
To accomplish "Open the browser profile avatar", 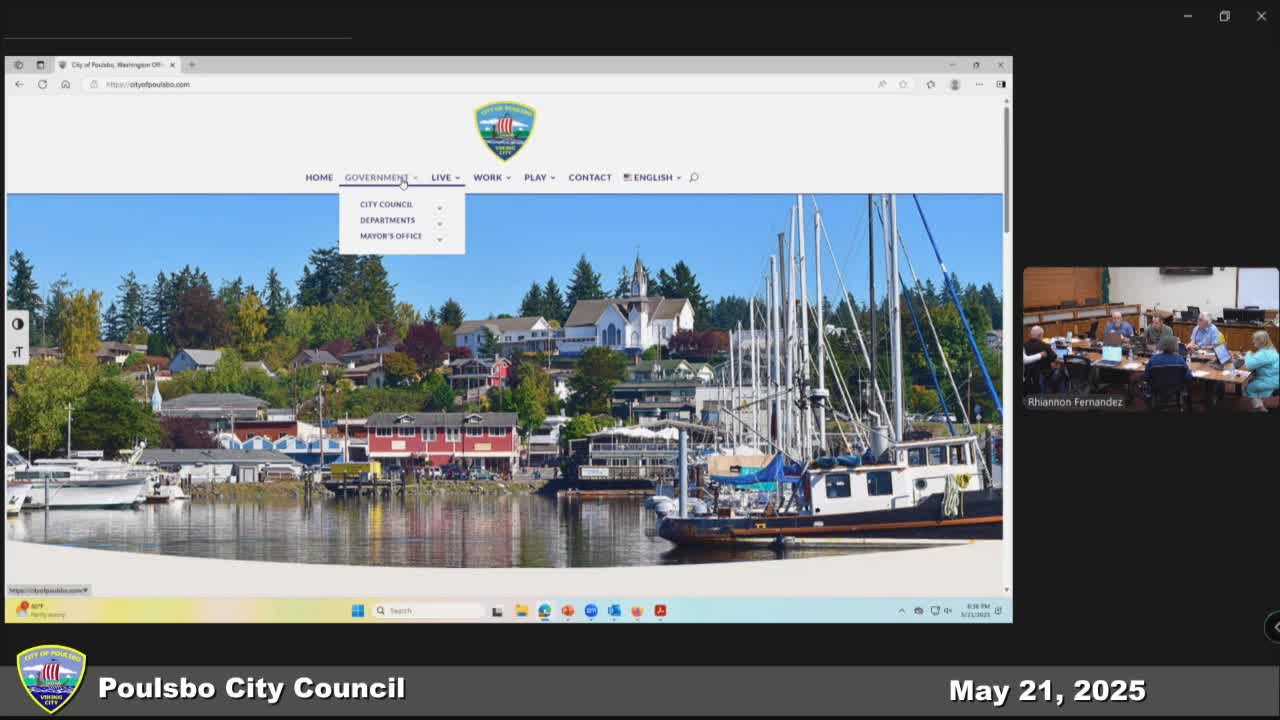I will point(955,84).
